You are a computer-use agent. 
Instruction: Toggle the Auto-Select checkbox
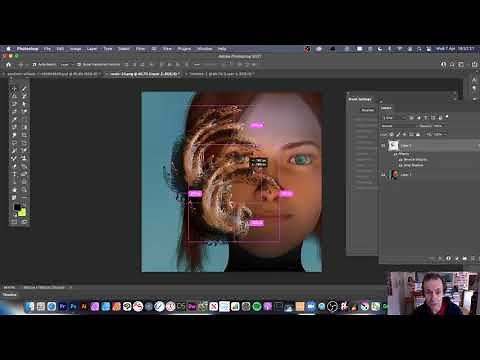(34, 64)
